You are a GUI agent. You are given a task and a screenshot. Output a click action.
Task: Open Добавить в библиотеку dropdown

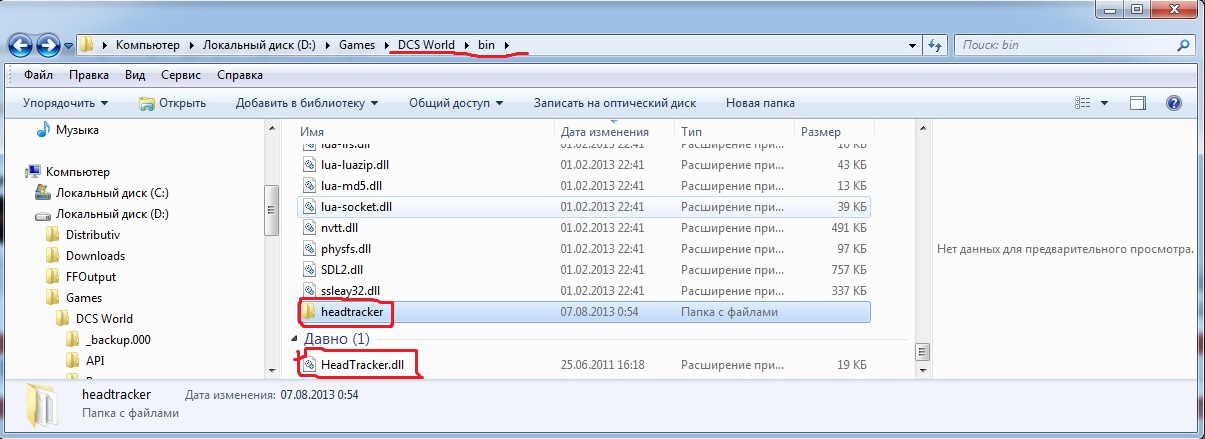click(x=307, y=103)
